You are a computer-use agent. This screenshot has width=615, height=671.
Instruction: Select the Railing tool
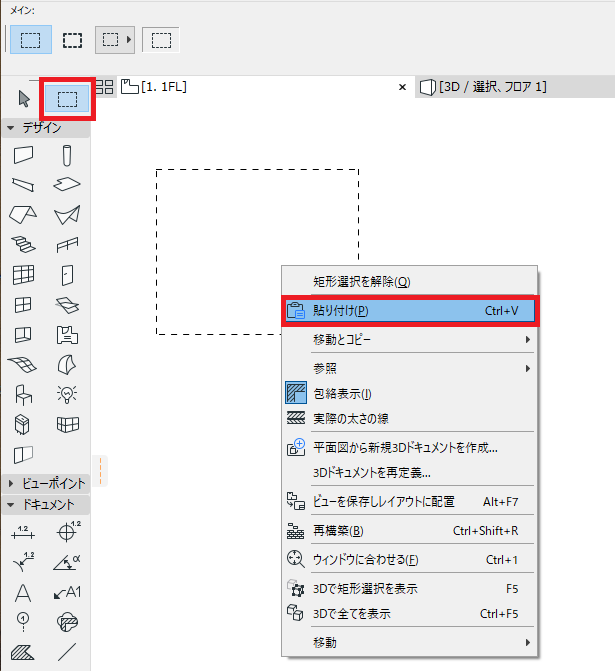click(x=67, y=245)
